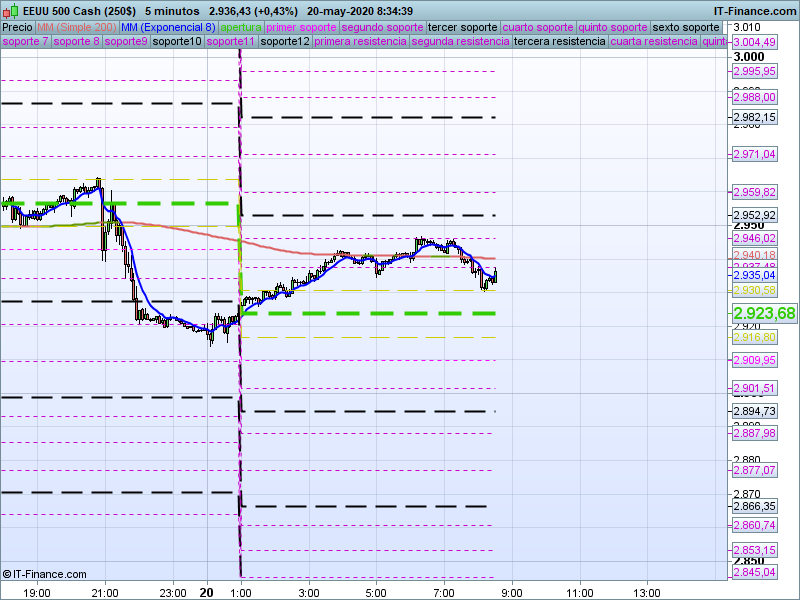Click the chart icon beside EEUU 500 Cash
The width and height of the screenshot is (800, 600).
click(10, 10)
